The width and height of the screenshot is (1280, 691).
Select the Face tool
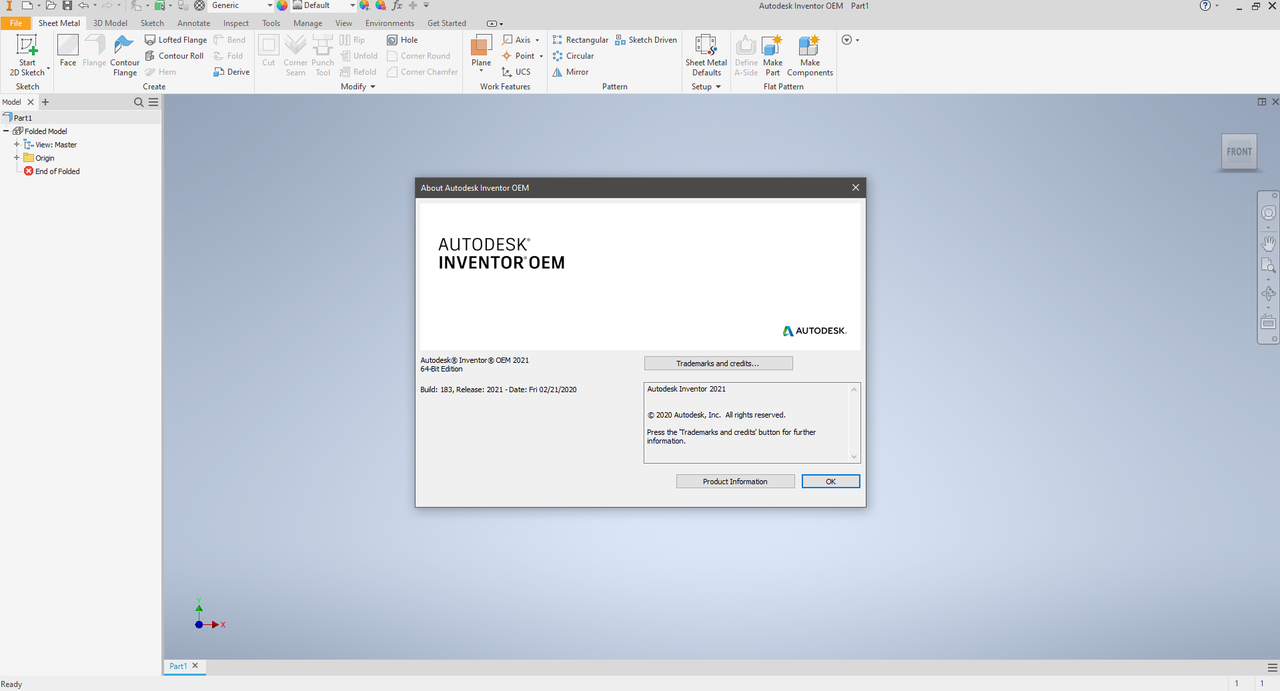[68, 52]
